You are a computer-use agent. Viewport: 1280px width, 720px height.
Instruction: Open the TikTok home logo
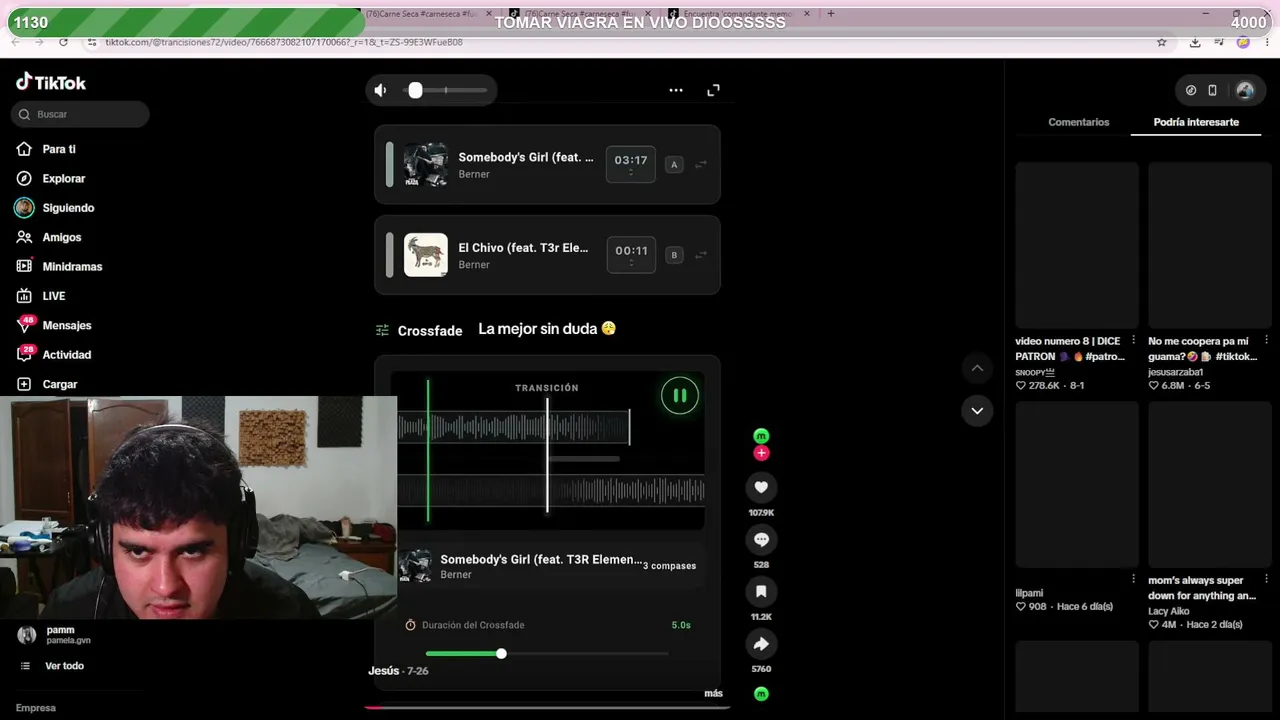(51, 82)
